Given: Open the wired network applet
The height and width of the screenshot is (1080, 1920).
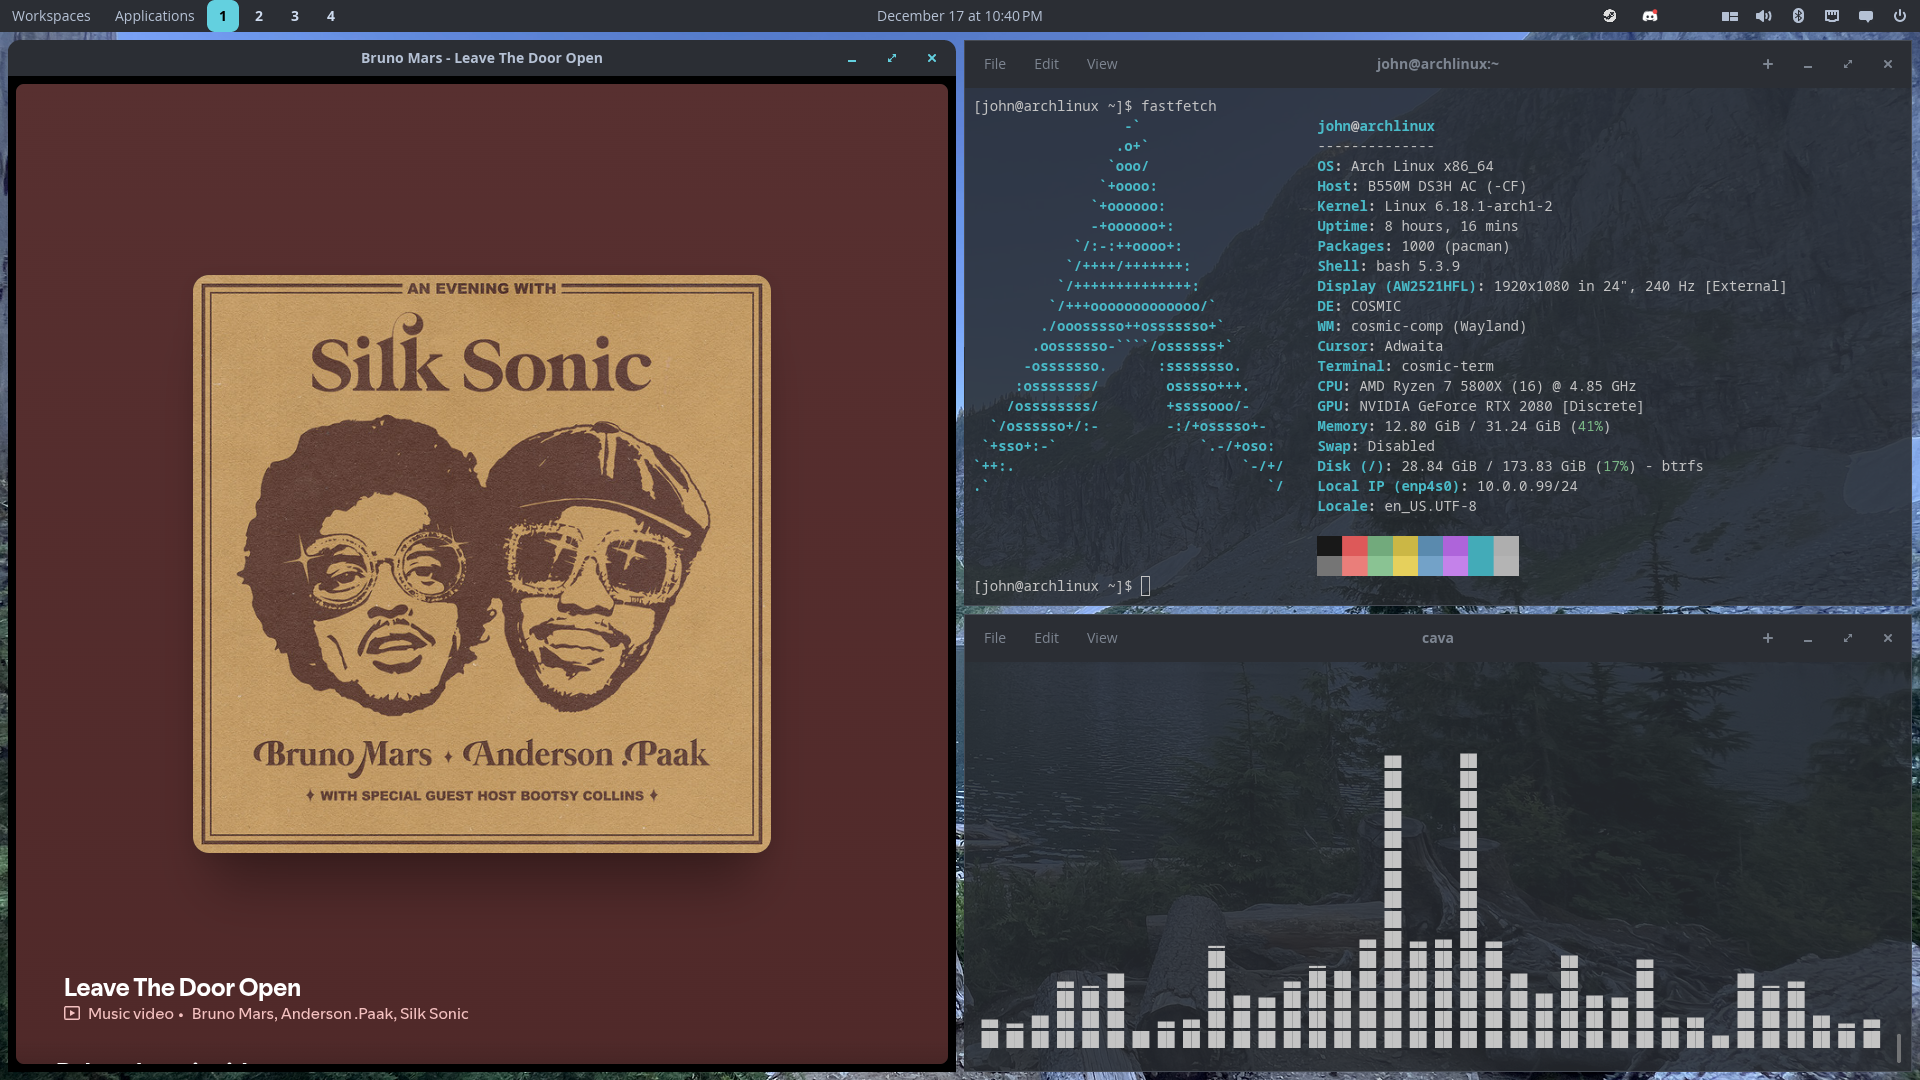Looking at the screenshot, I should tap(1832, 16).
